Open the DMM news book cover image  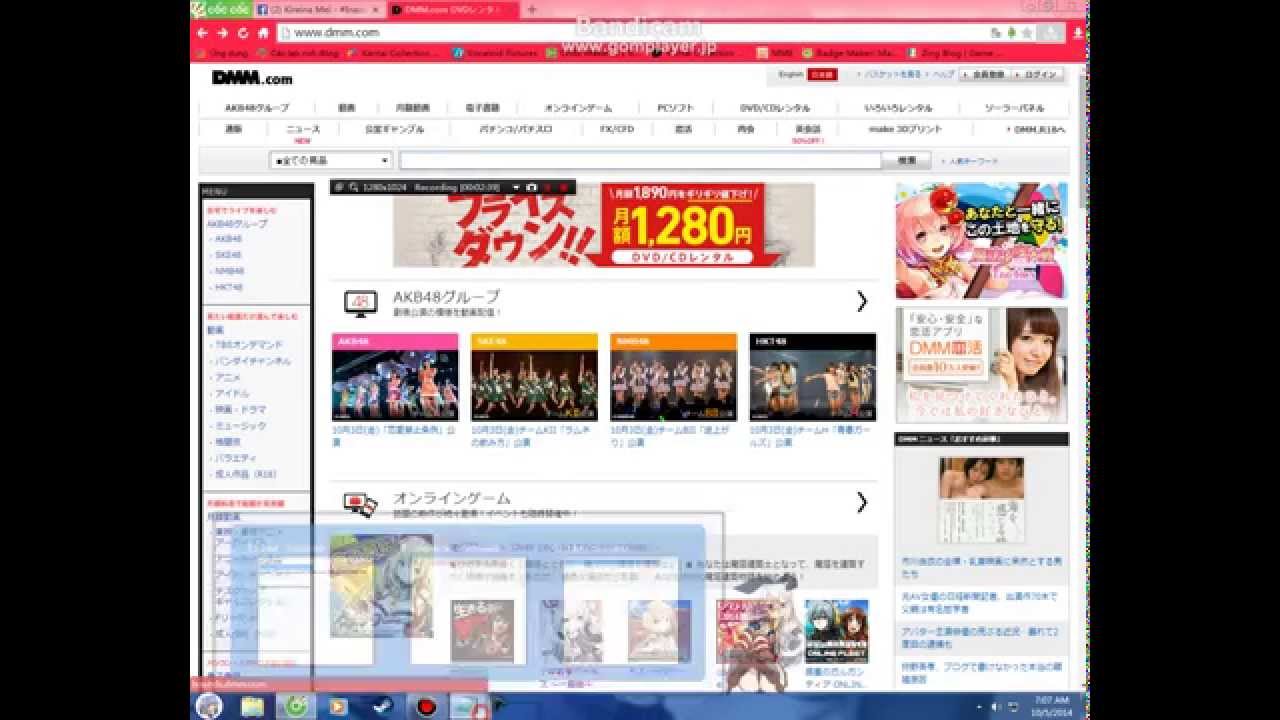981,500
